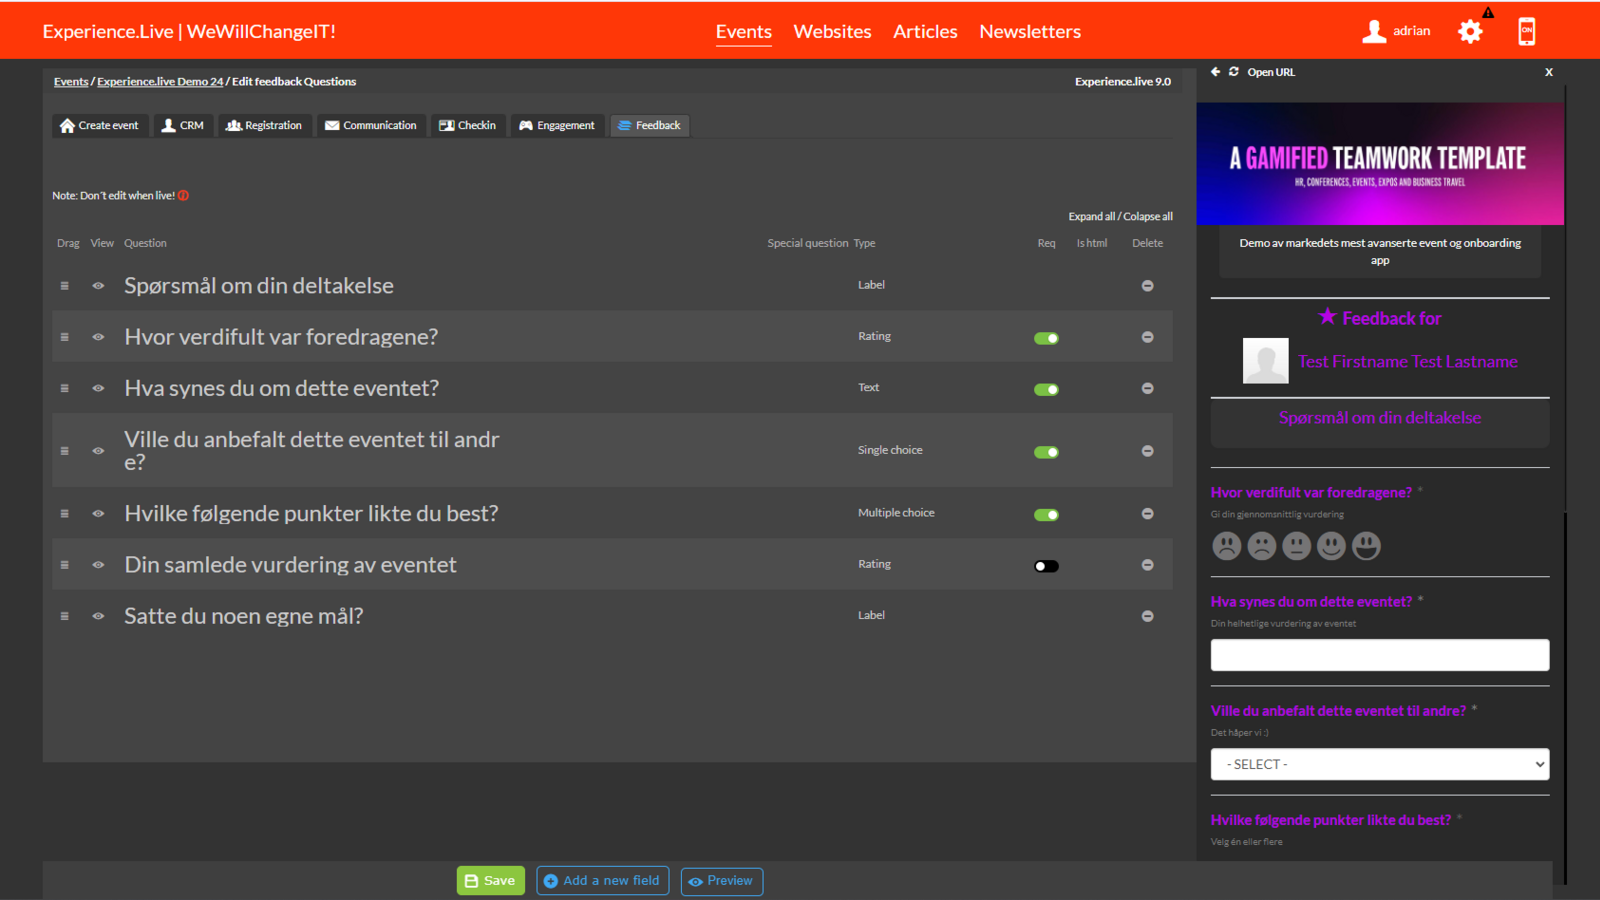
Task: Click 'Add a new field' button
Action: pyautogui.click(x=602, y=881)
